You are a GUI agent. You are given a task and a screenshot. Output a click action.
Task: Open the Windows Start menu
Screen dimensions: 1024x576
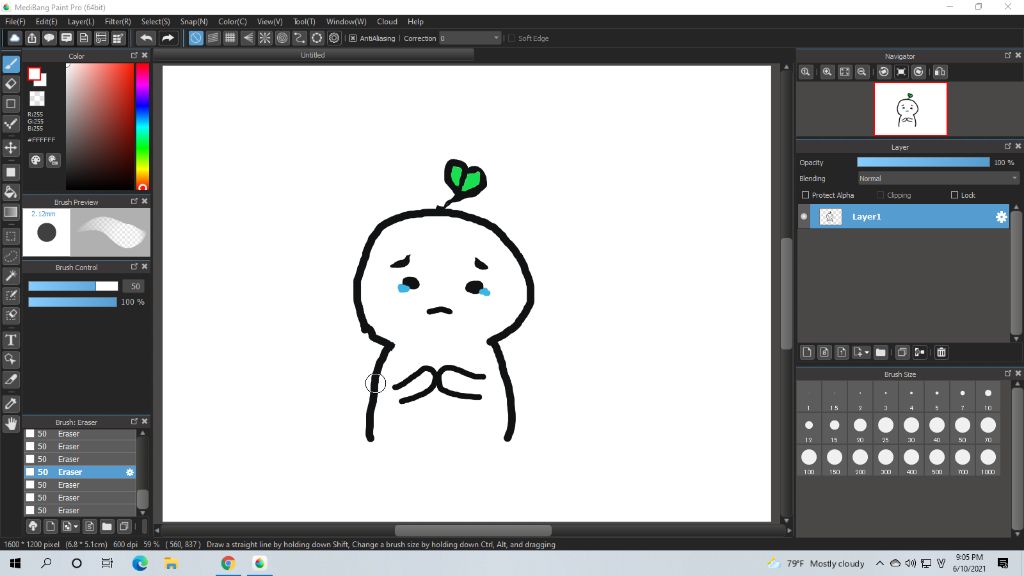[15, 563]
